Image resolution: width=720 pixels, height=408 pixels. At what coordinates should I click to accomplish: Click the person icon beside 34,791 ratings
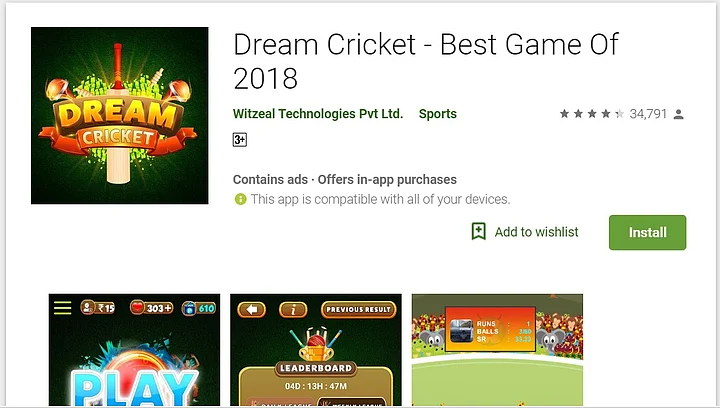pos(679,114)
